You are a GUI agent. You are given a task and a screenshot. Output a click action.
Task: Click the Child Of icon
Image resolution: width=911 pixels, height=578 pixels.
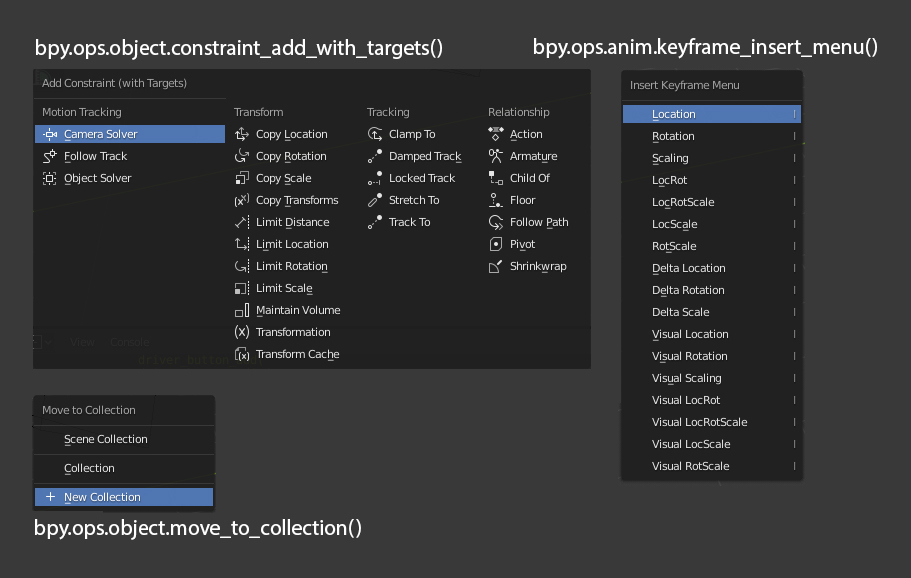tap(496, 178)
